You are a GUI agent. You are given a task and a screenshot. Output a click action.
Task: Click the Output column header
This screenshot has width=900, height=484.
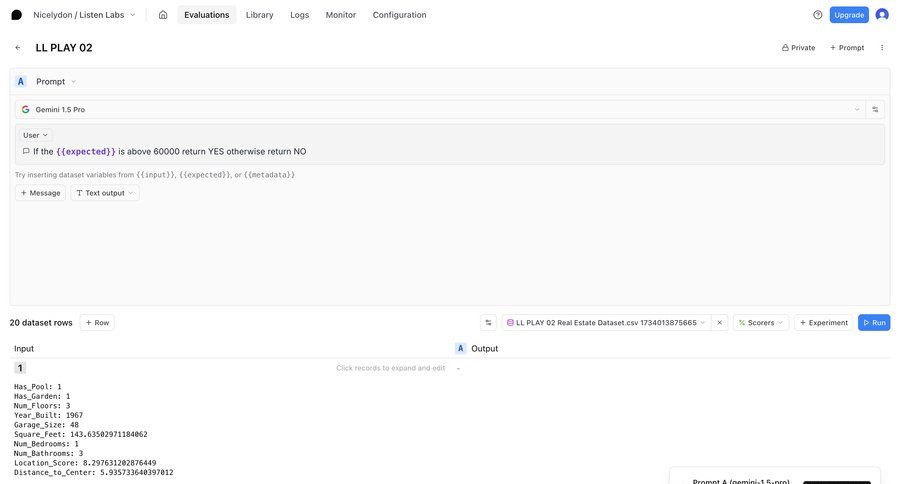pos(484,349)
